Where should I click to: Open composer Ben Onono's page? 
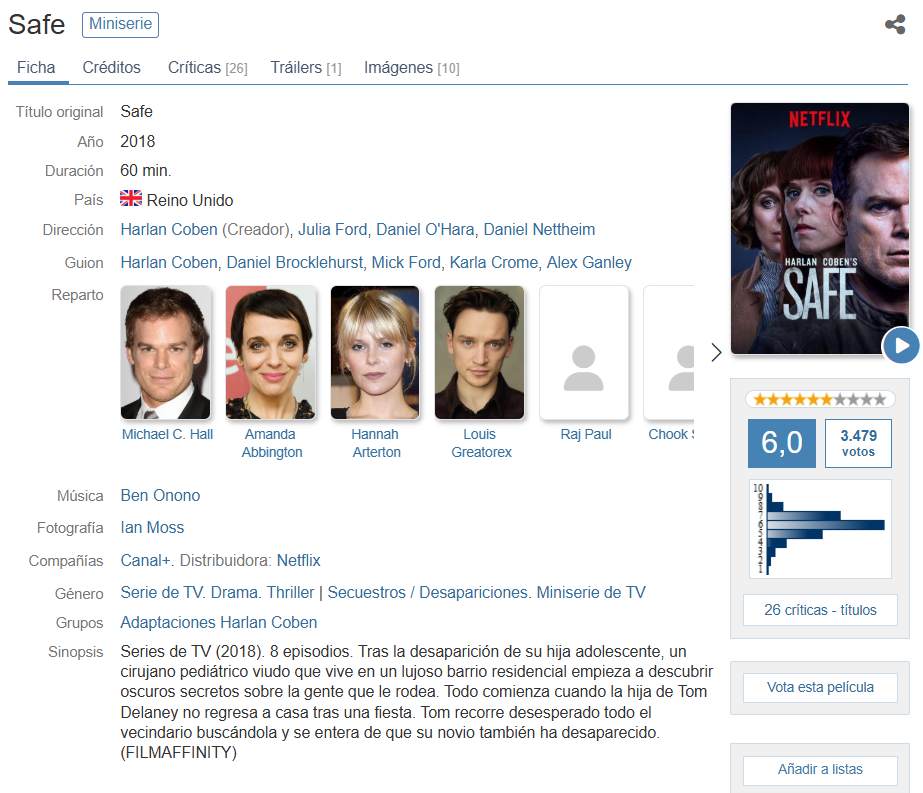(x=160, y=496)
